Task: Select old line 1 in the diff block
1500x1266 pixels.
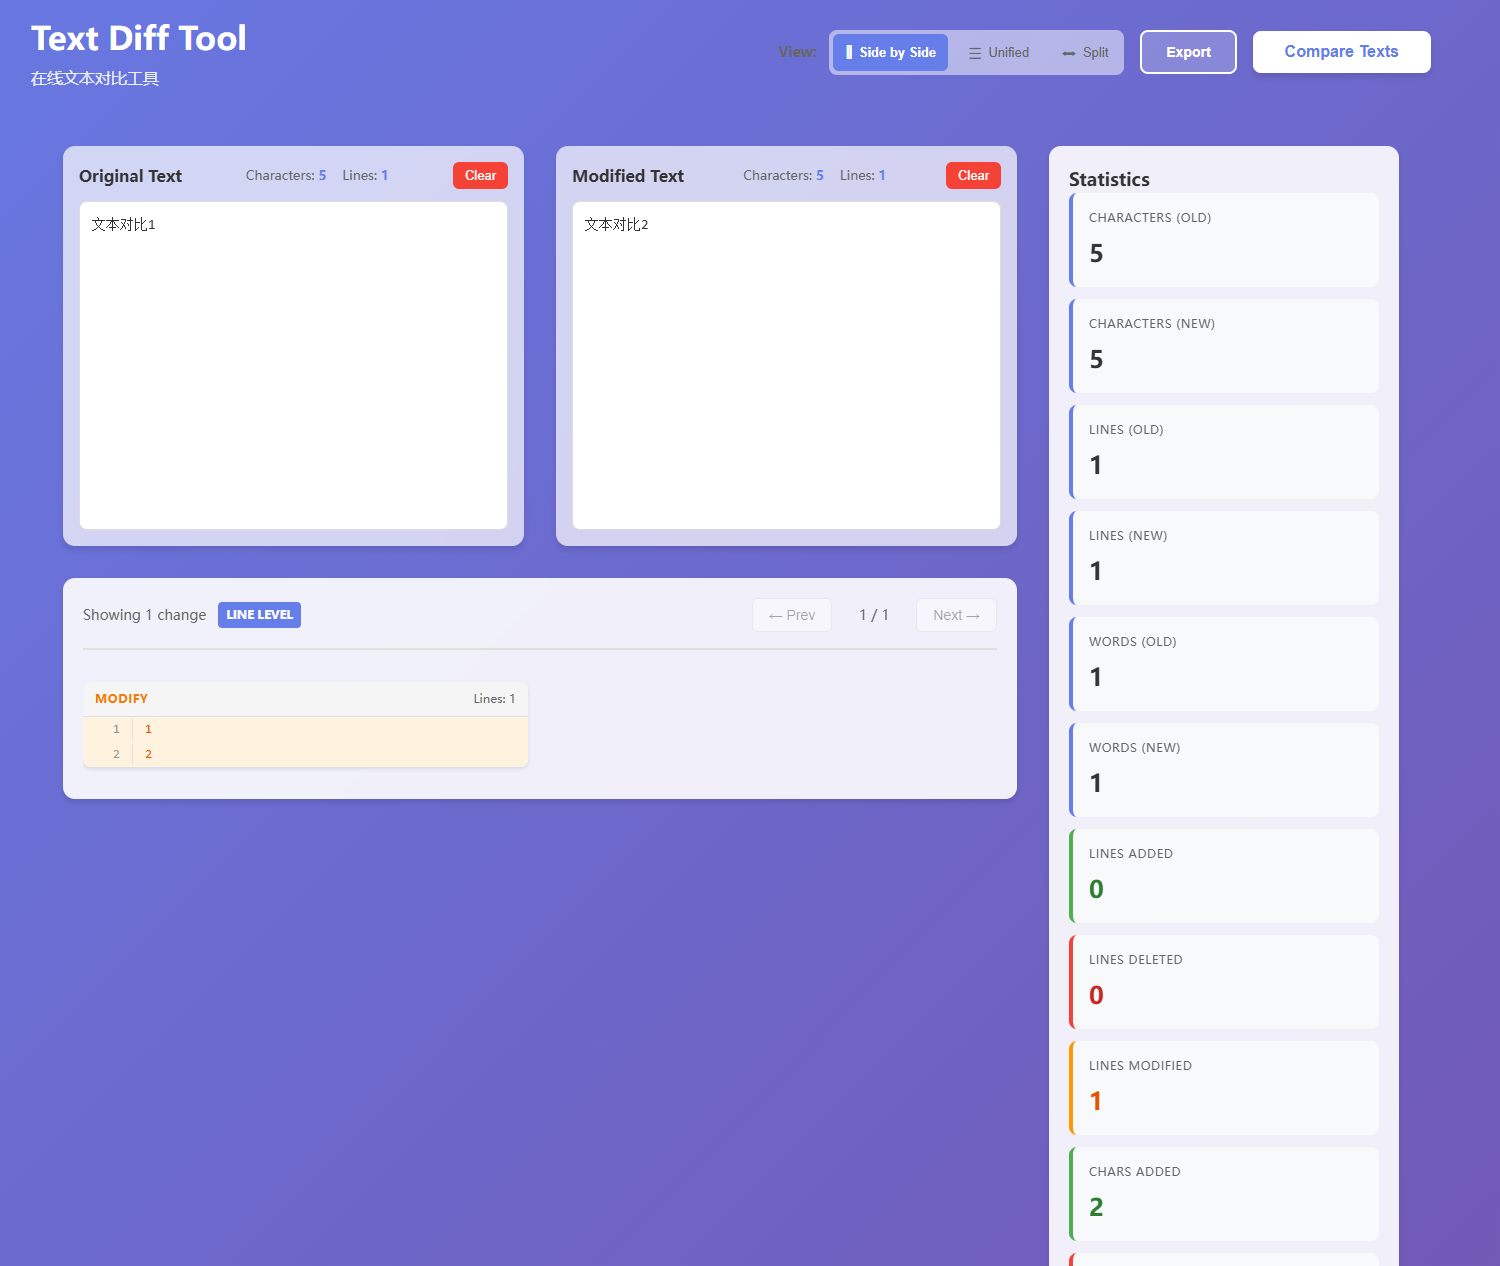Action: click(305, 729)
